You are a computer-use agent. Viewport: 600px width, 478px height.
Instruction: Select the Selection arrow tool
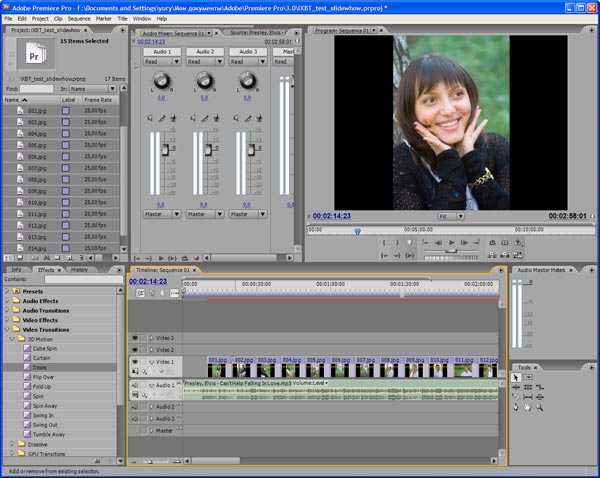click(x=517, y=377)
